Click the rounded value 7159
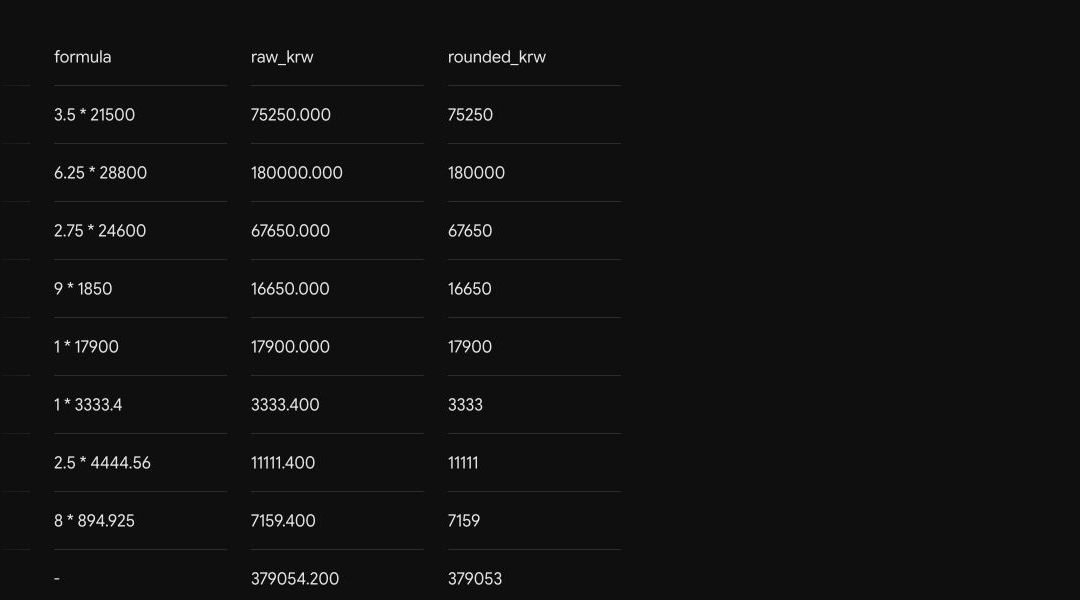 464,520
